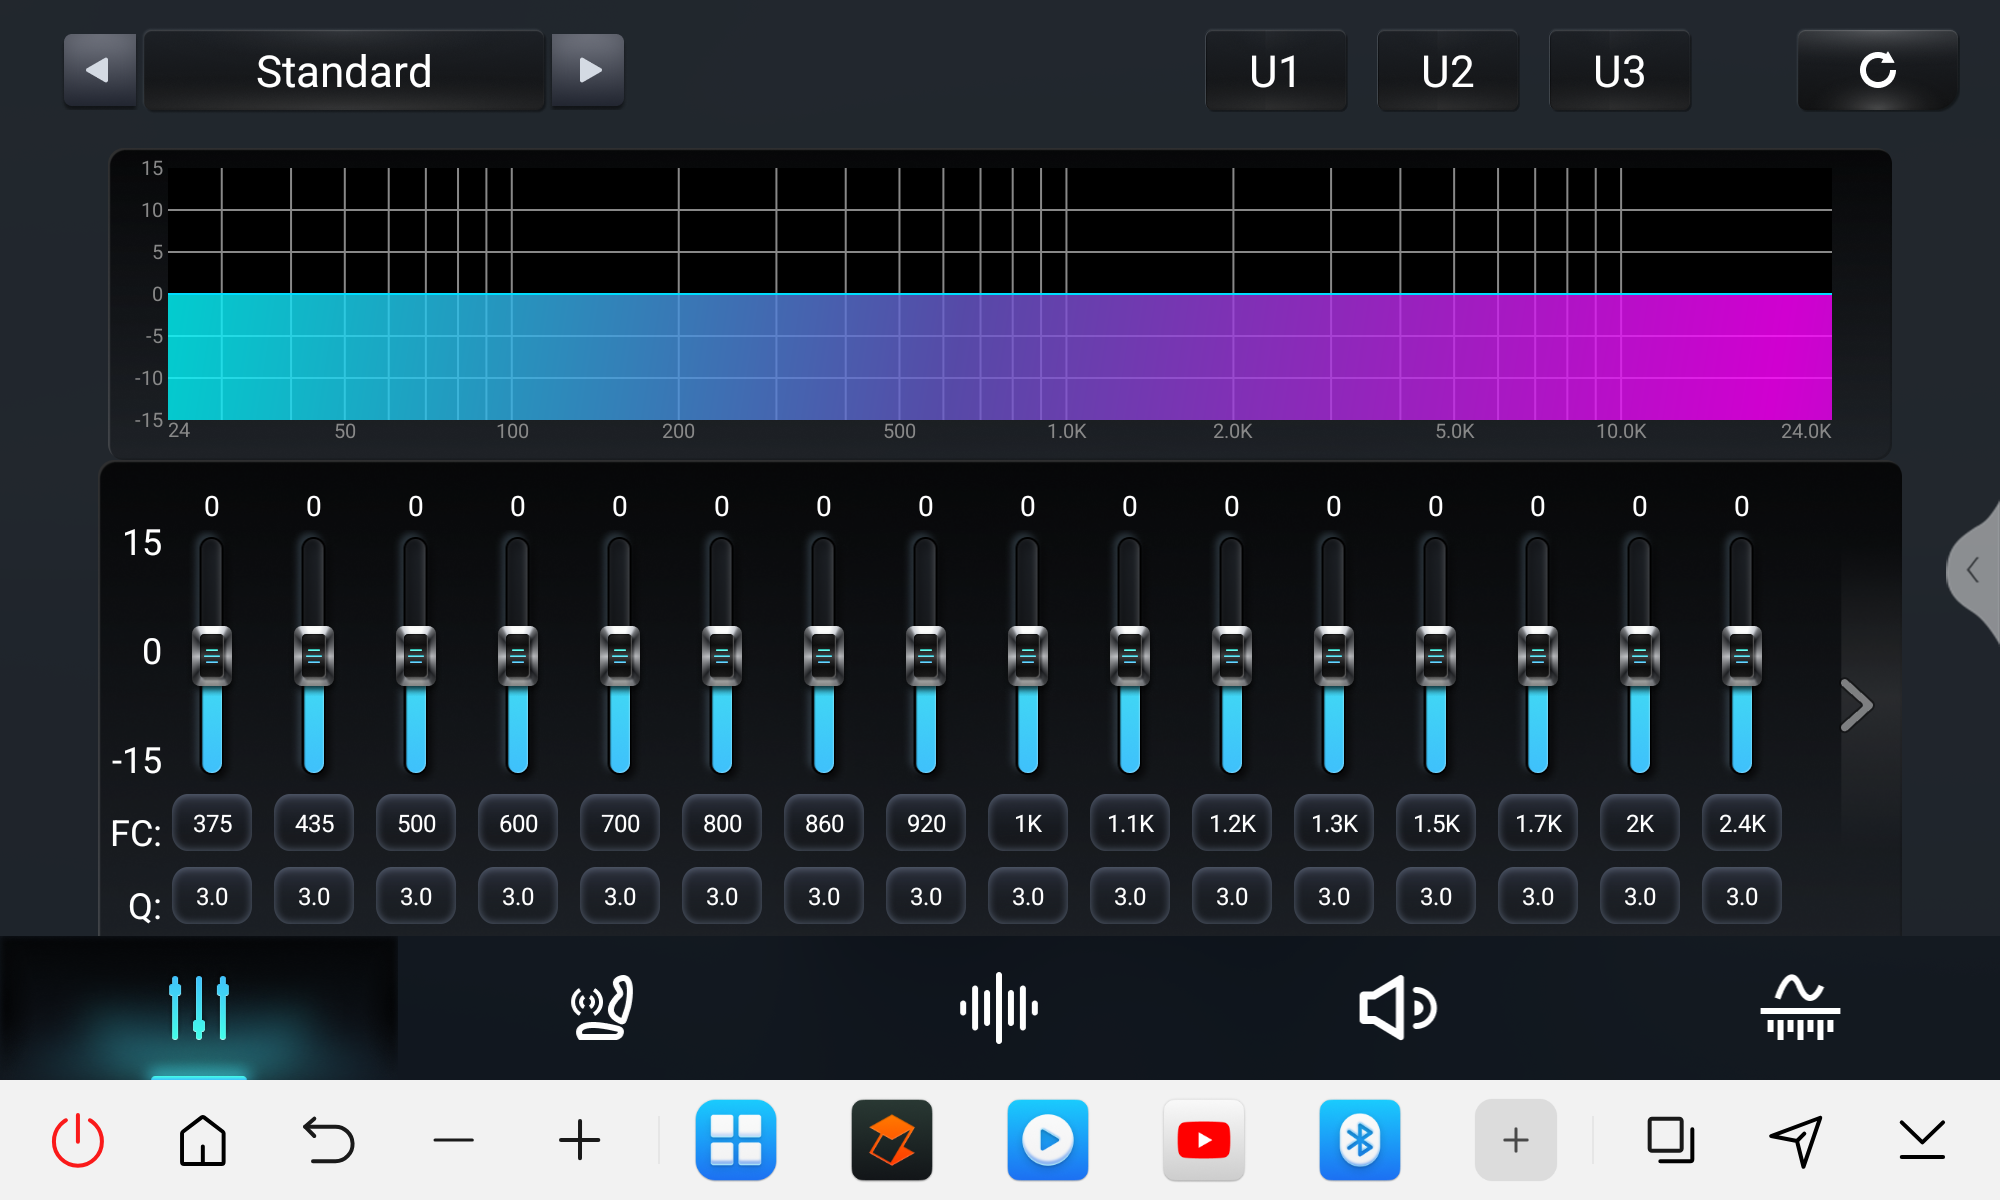Open the seat sound field tab
The image size is (2000, 1200).
click(x=601, y=1008)
